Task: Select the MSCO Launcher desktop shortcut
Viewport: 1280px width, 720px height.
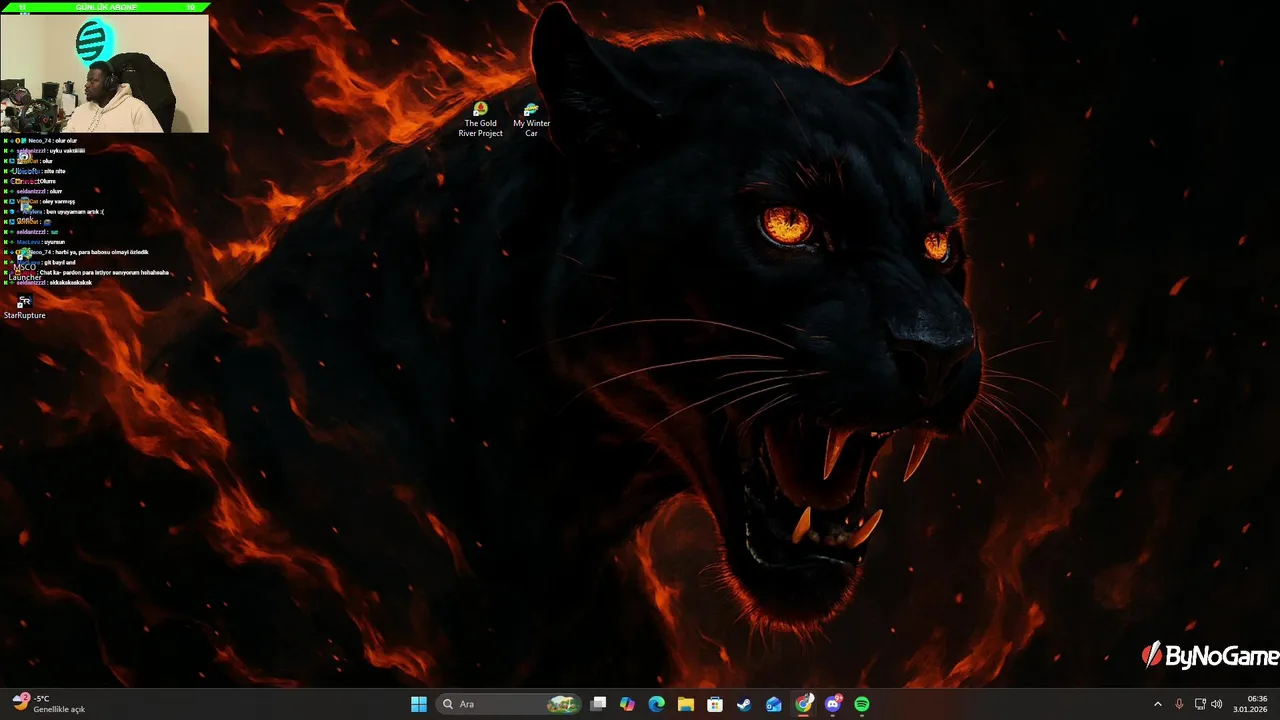Action: (x=24, y=267)
